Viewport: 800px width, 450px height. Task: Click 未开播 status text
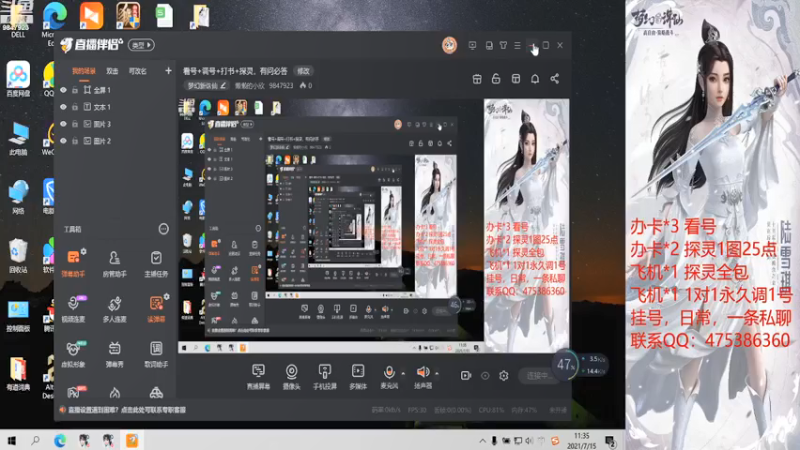[x=558, y=410]
